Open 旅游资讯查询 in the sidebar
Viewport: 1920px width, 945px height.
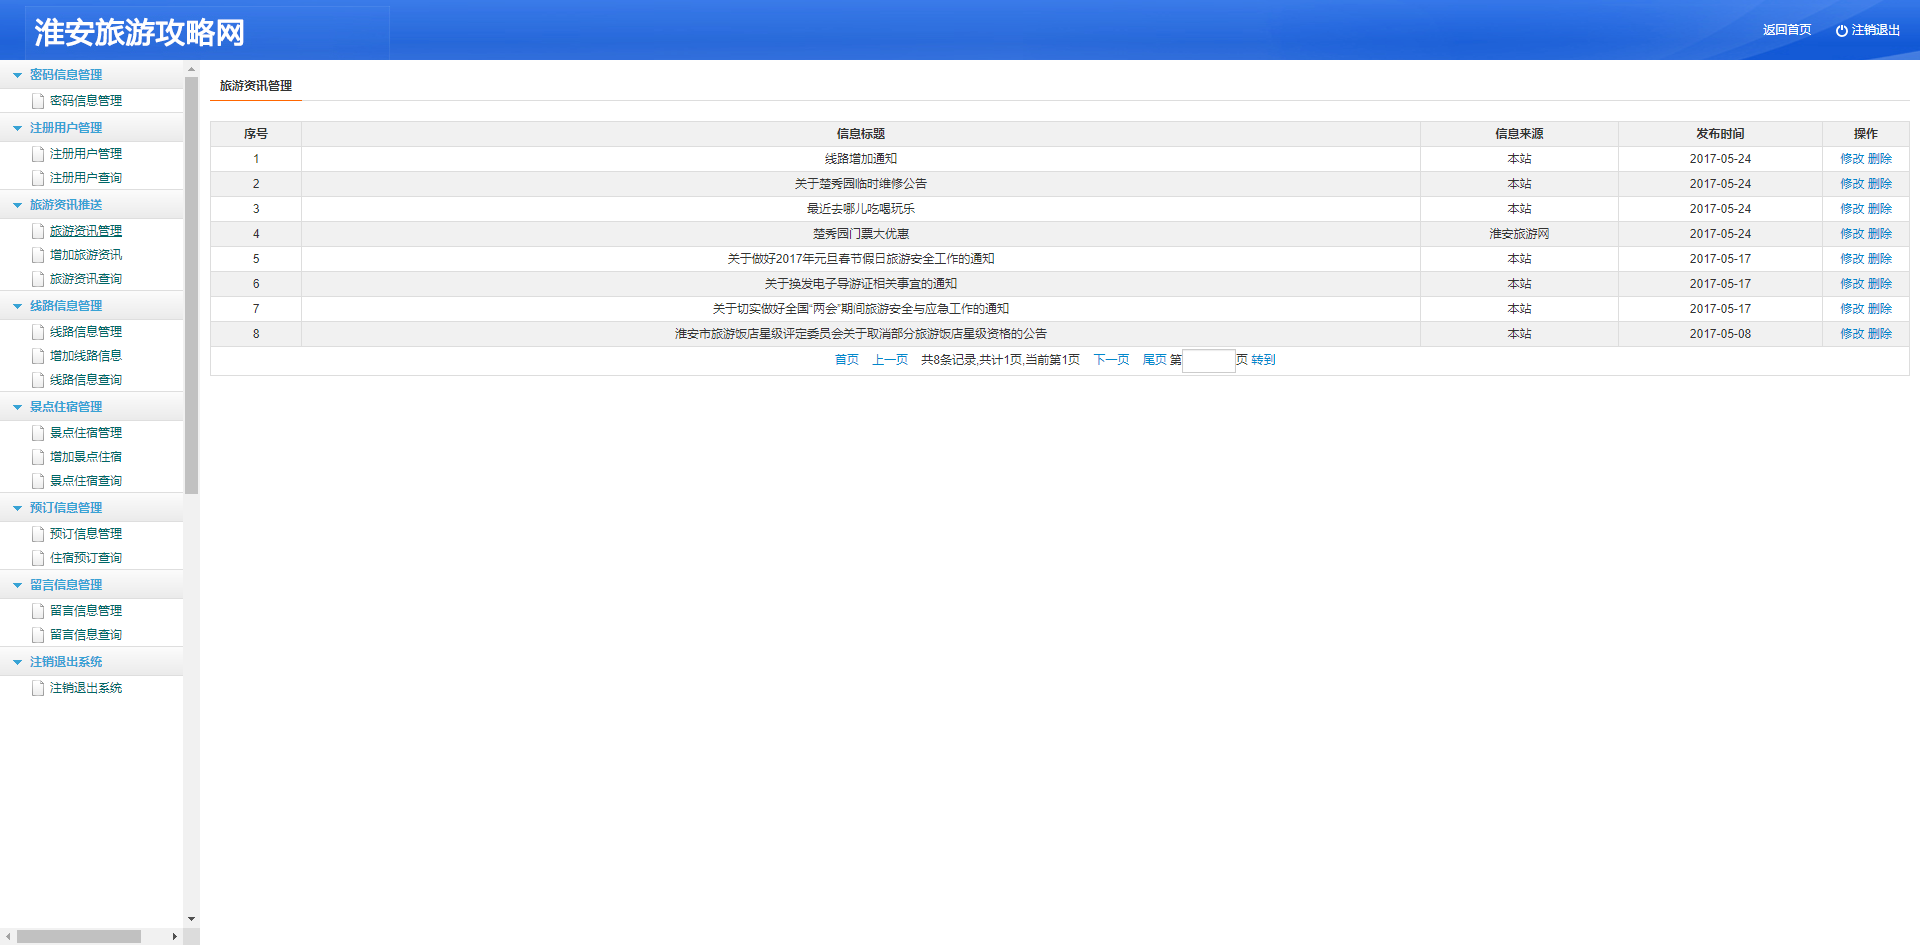click(86, 279)
